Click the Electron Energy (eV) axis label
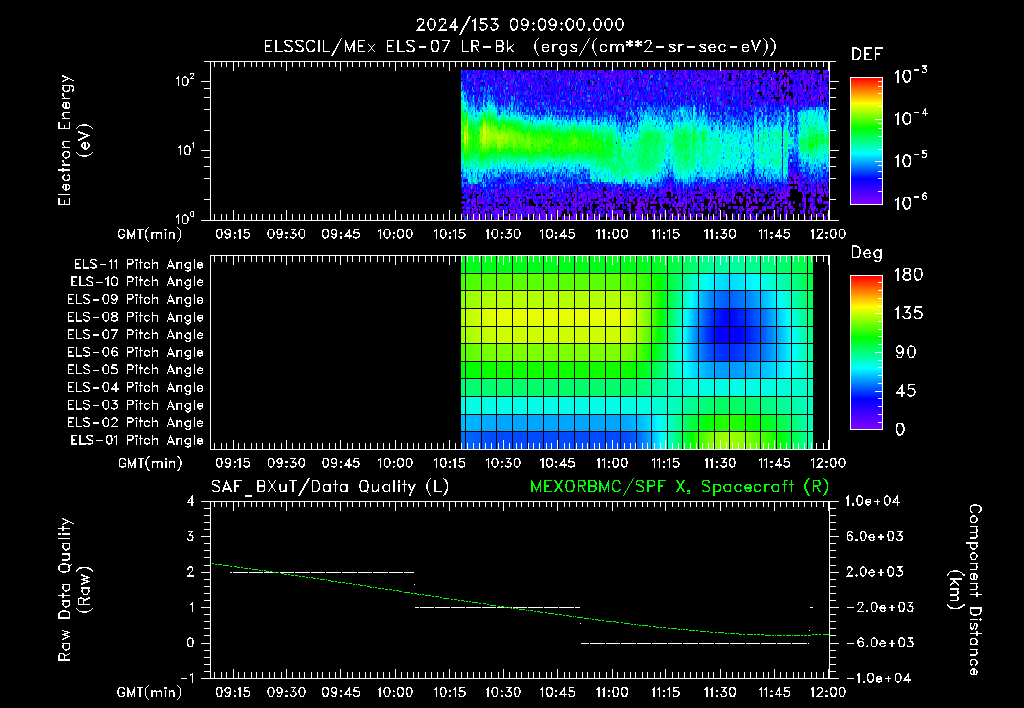Image resolution: width=1024 pixels, height=708 pixels. click(74, 140)
